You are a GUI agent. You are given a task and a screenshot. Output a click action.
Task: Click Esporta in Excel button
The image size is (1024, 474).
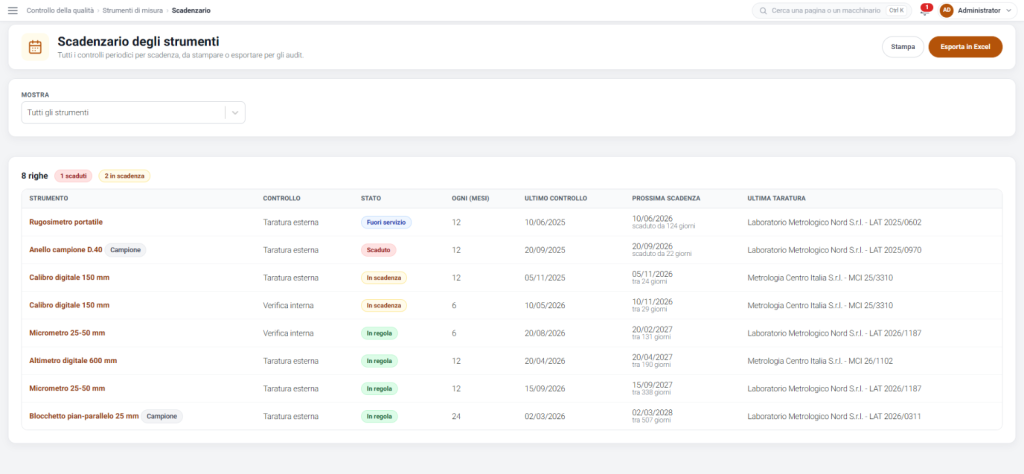(965, 47)
